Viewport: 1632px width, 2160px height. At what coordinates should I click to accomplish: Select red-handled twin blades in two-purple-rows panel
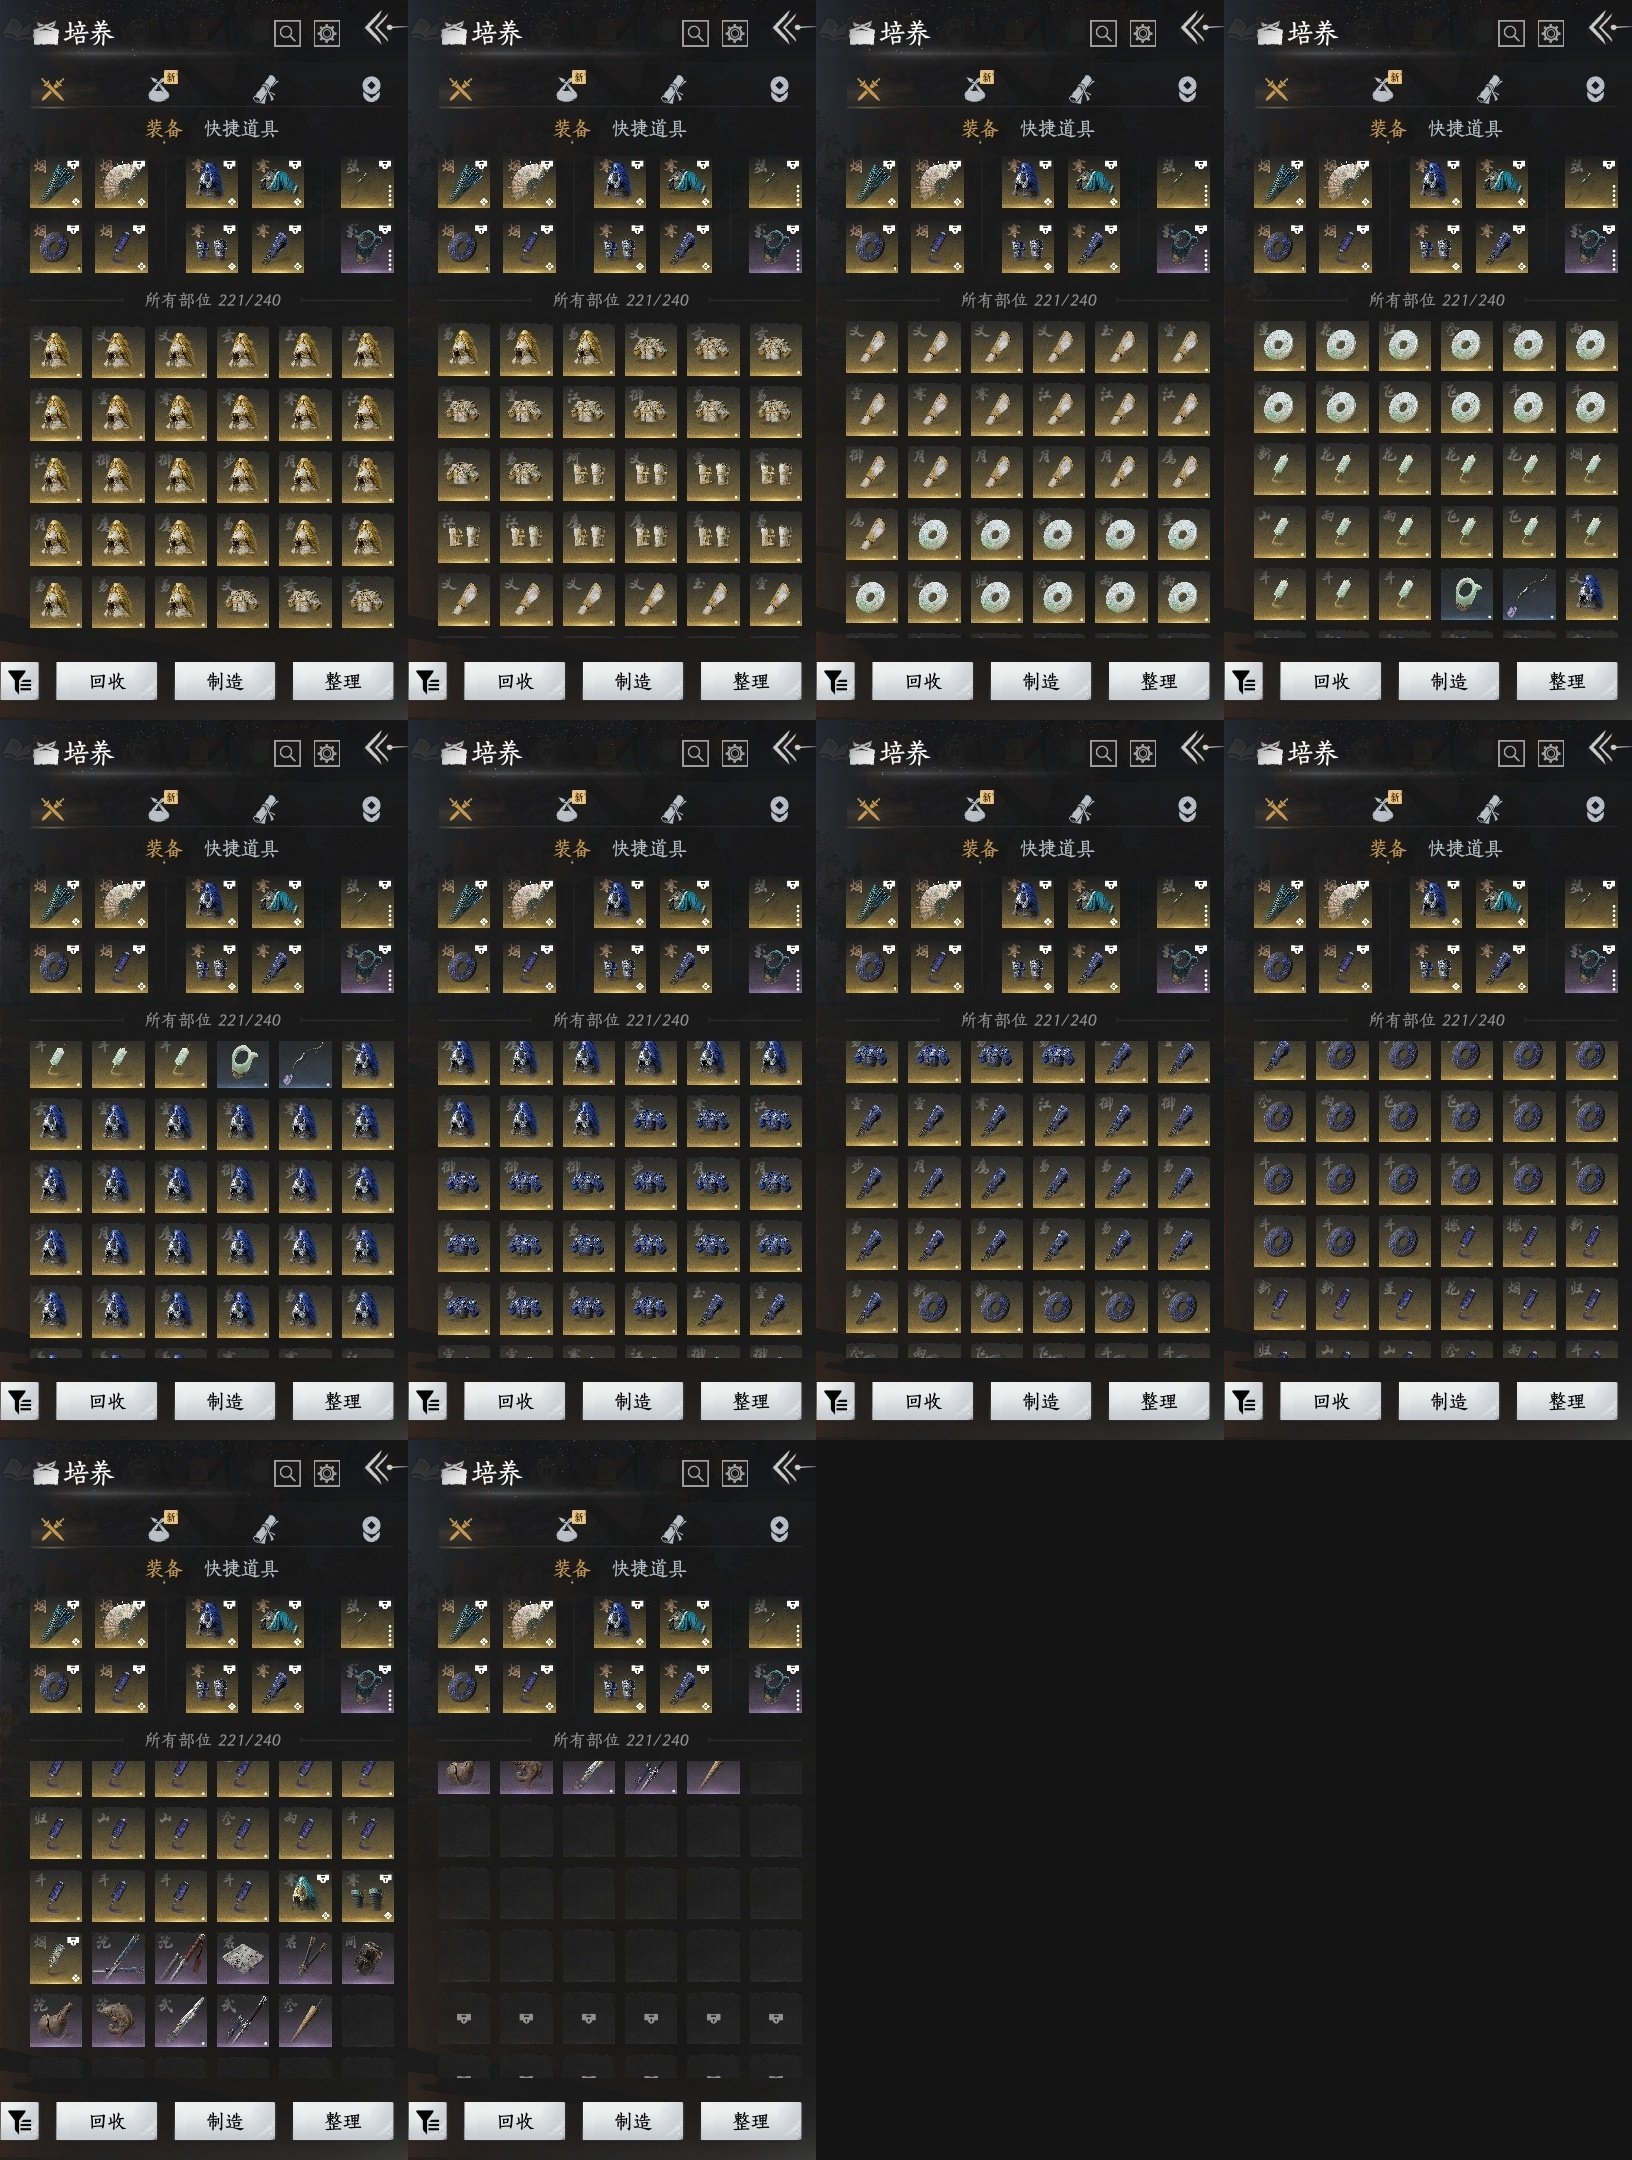point(180,1958)
